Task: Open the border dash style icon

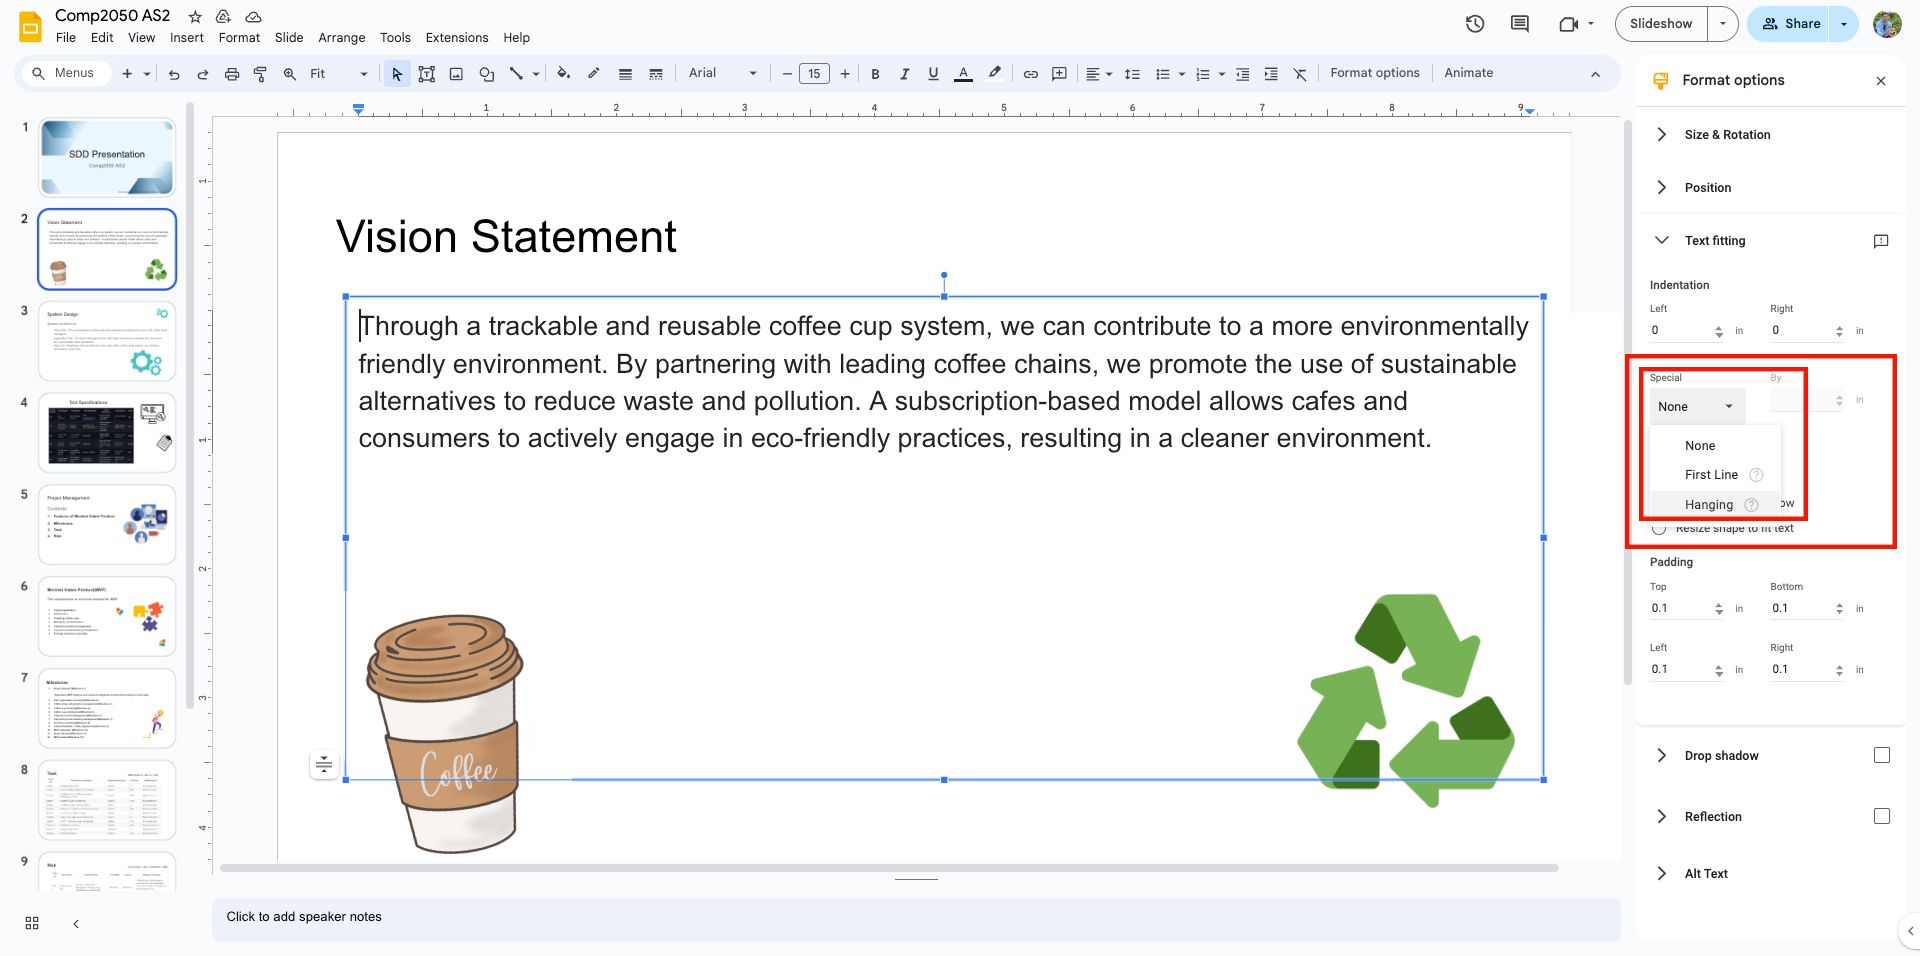Action: [656, 74]
